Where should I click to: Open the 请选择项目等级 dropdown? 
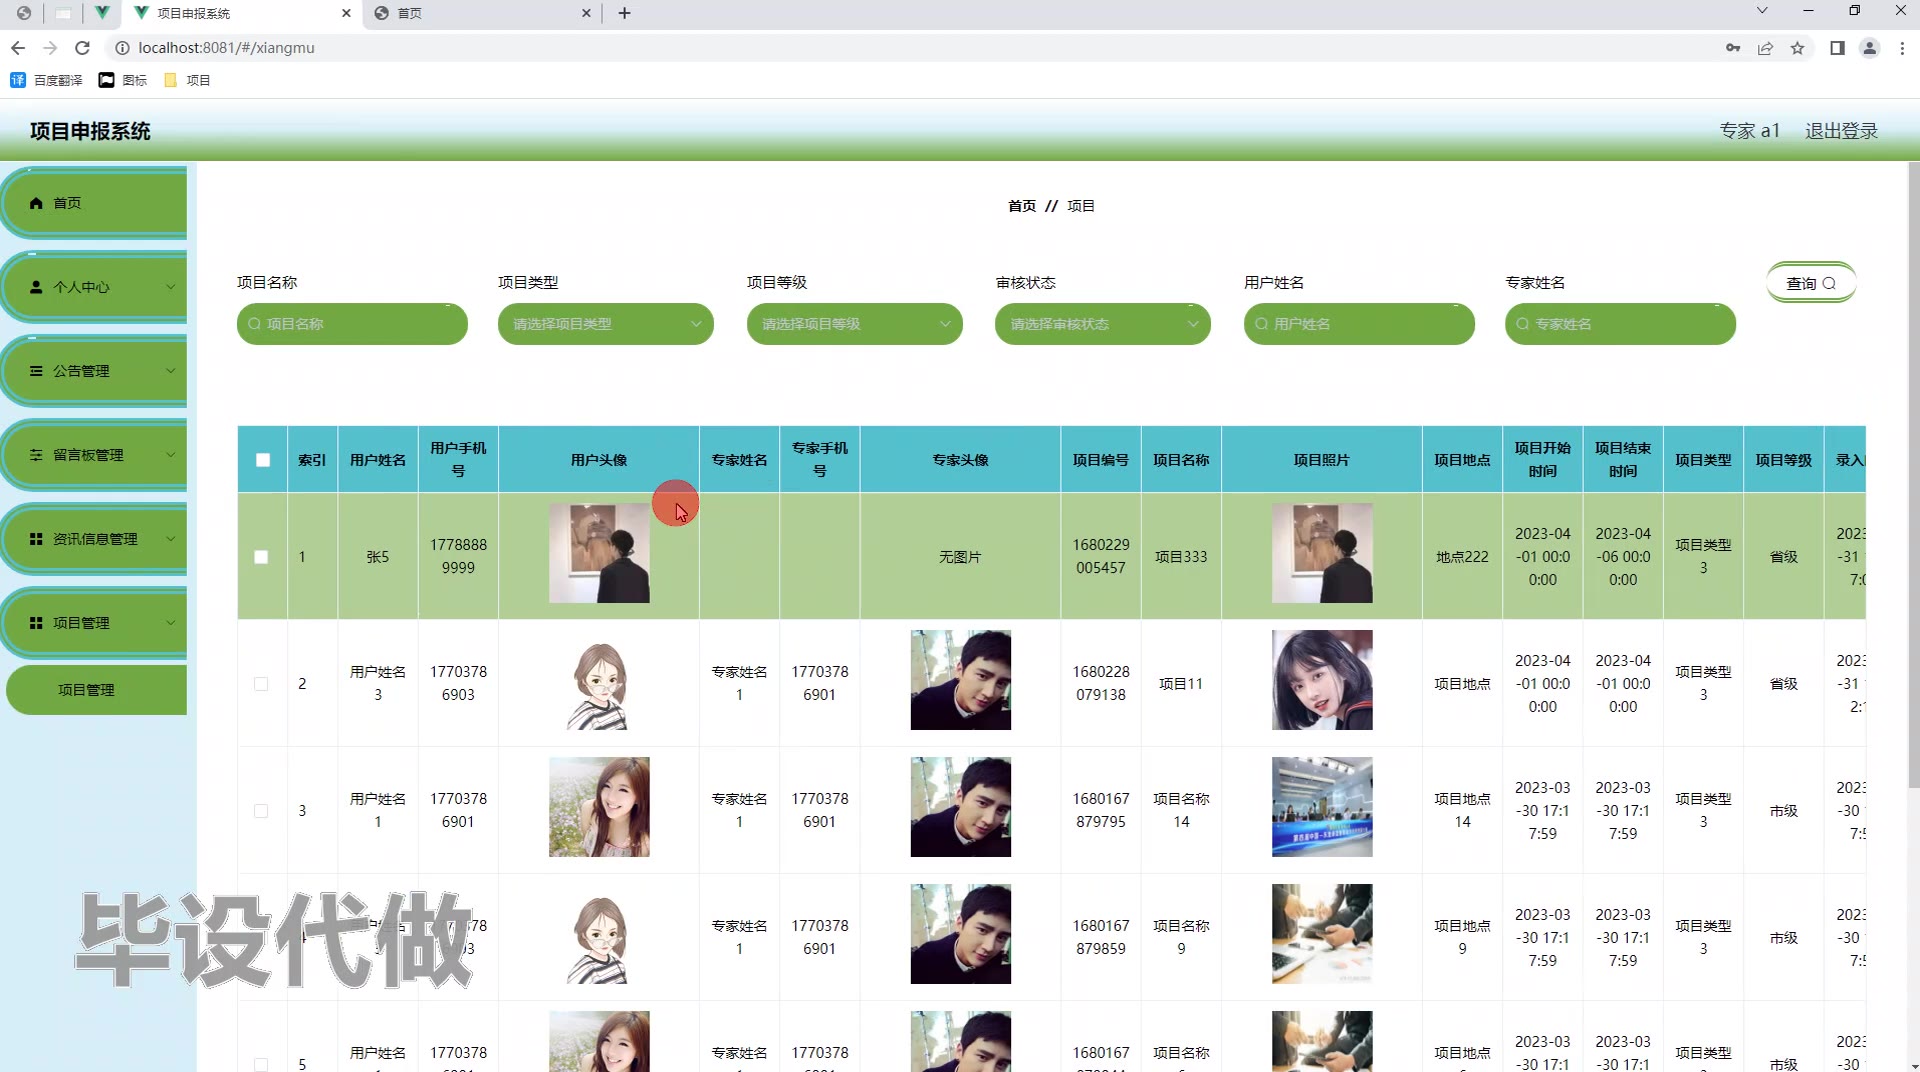click(x=855, y=324)
